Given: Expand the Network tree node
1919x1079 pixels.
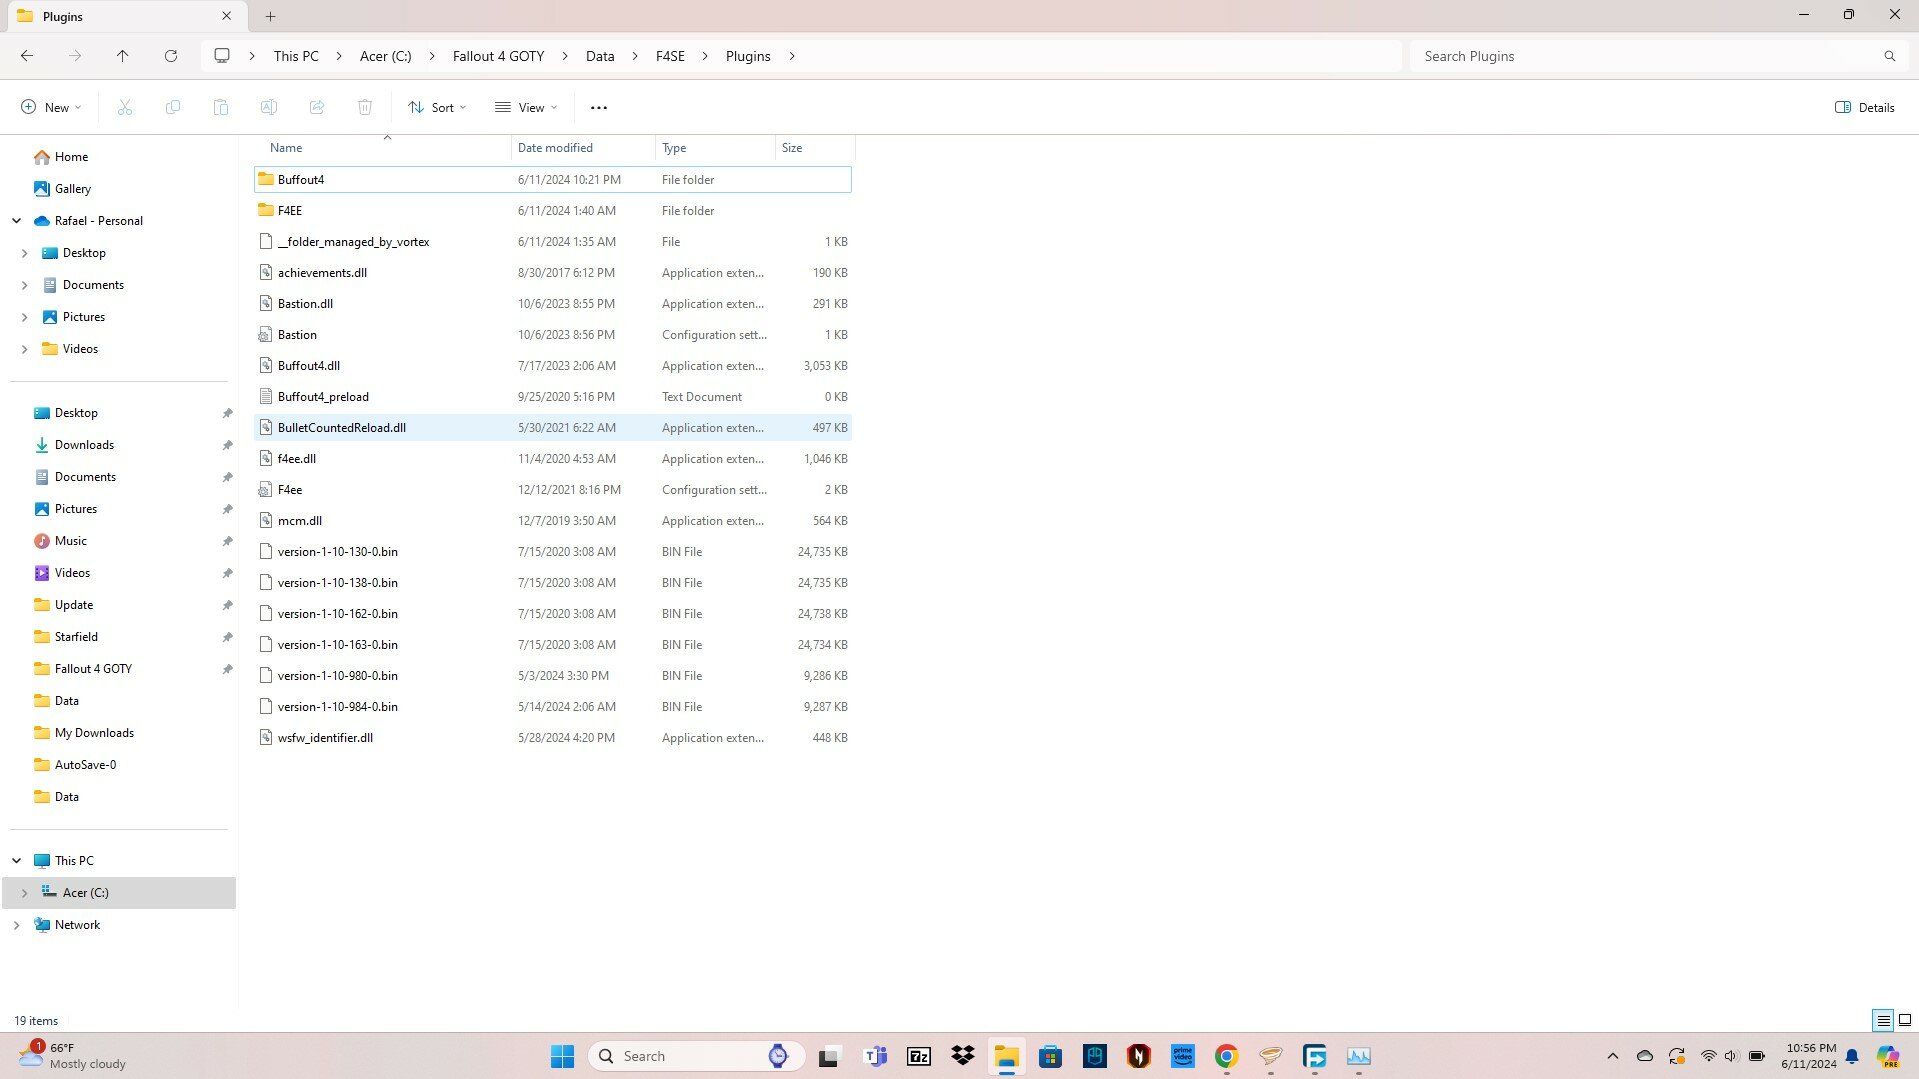Looking at the screenshot, I should pyautogui.click(x=17, y=925).
